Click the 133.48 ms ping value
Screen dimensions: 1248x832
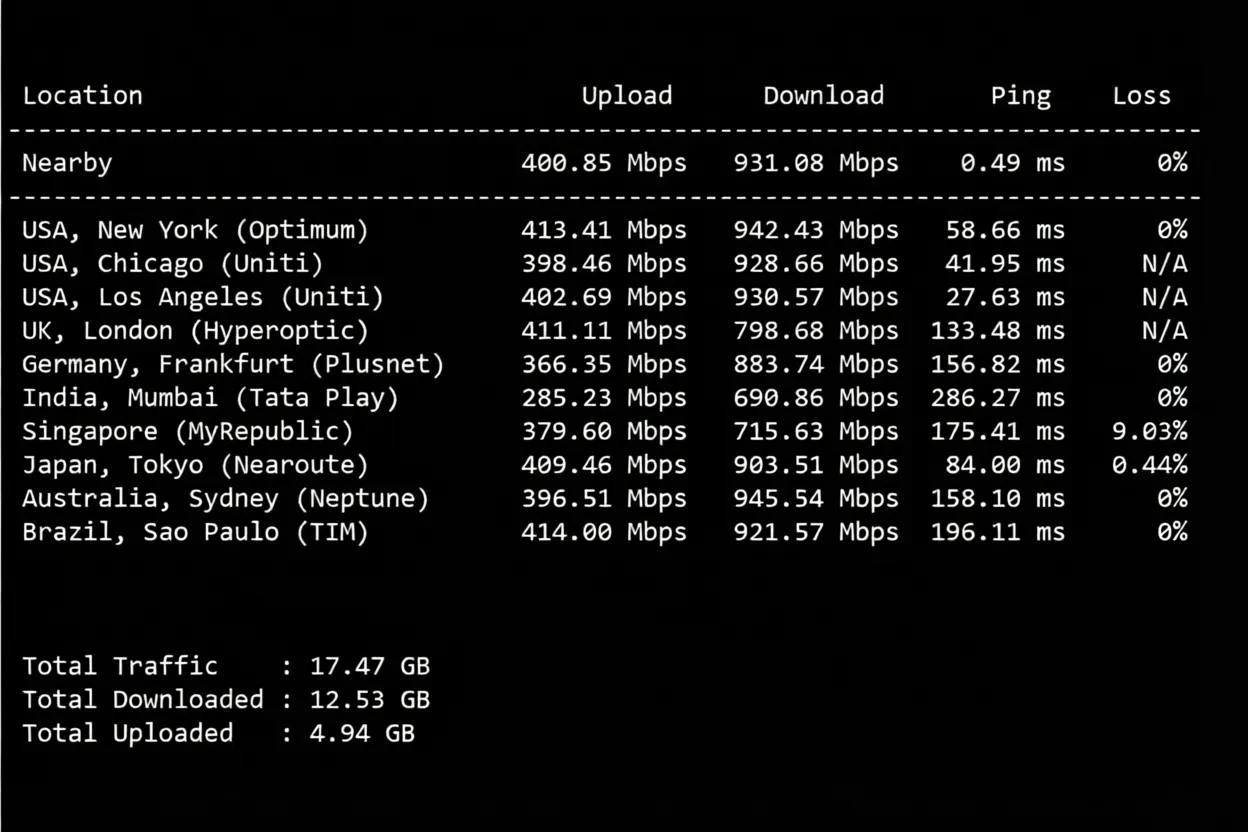[x=998, y=331]
